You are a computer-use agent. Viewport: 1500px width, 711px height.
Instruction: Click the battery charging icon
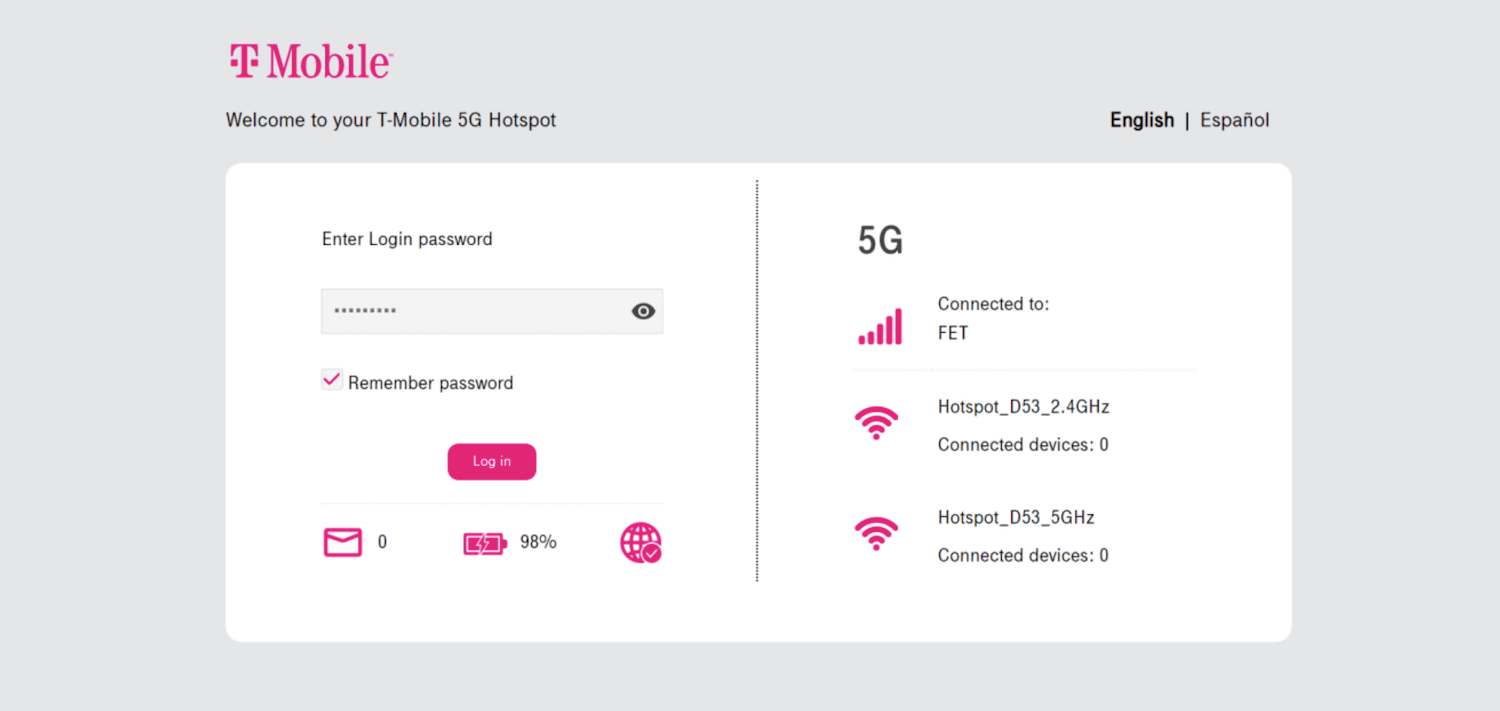485,543
